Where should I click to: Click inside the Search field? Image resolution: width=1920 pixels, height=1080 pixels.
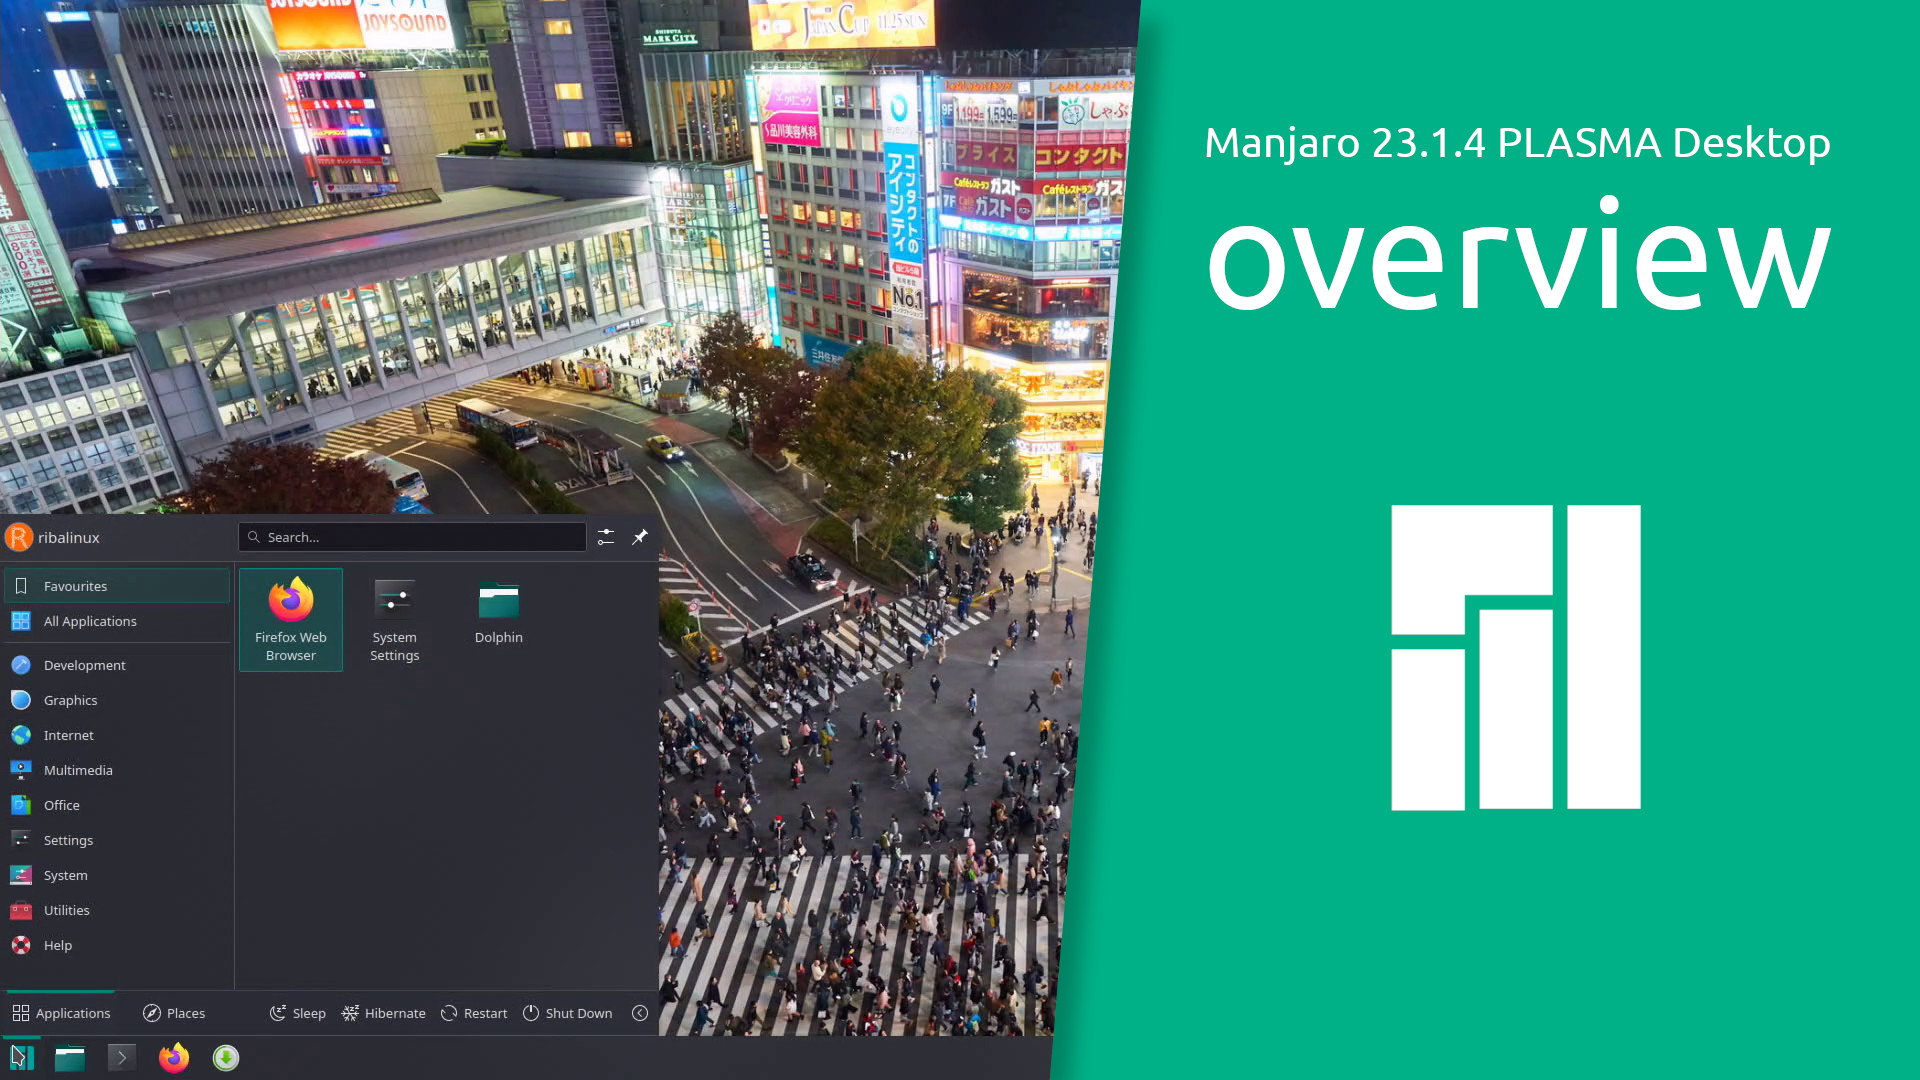pyautogui.click(x=412, y=537)
